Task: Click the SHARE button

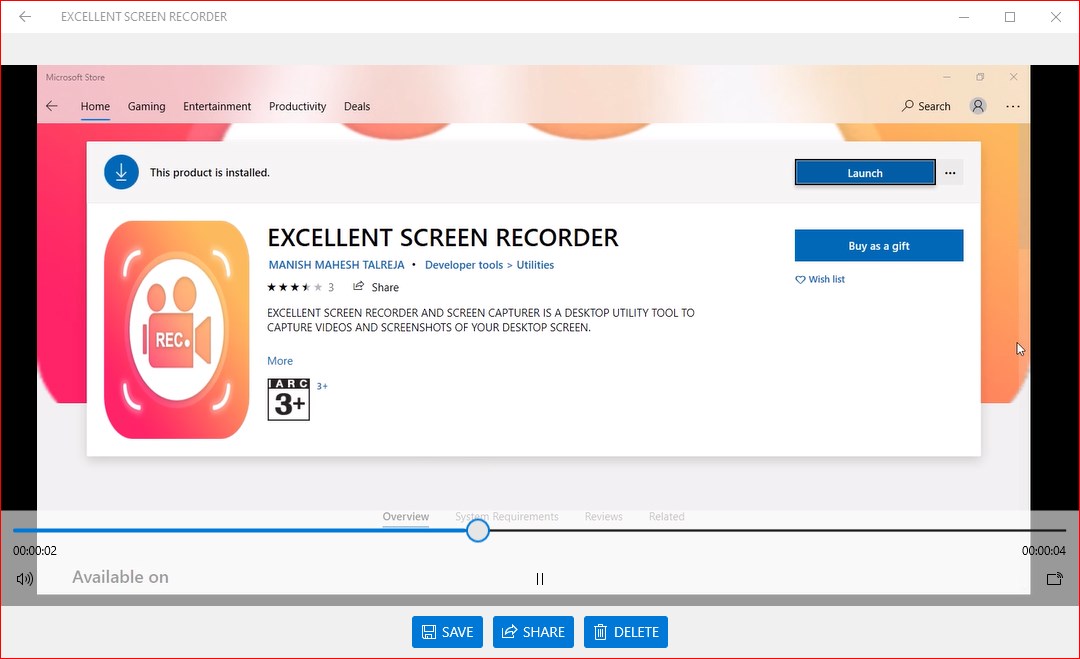Action: tap(533, 632)
